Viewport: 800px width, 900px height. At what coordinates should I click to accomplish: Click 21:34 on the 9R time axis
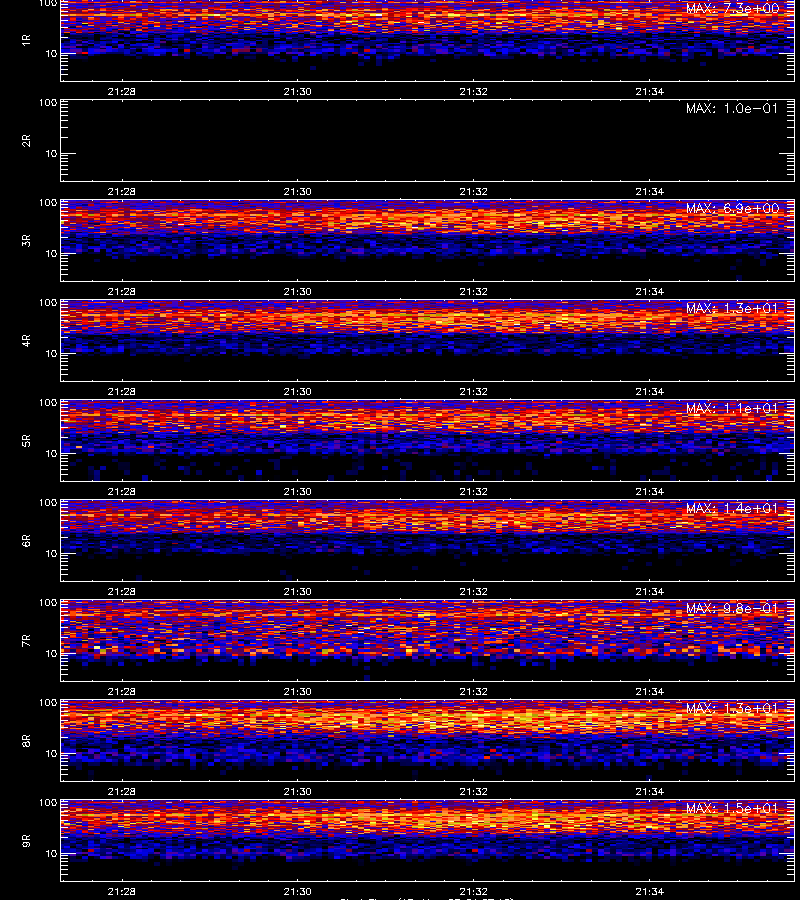pos(650,891)
